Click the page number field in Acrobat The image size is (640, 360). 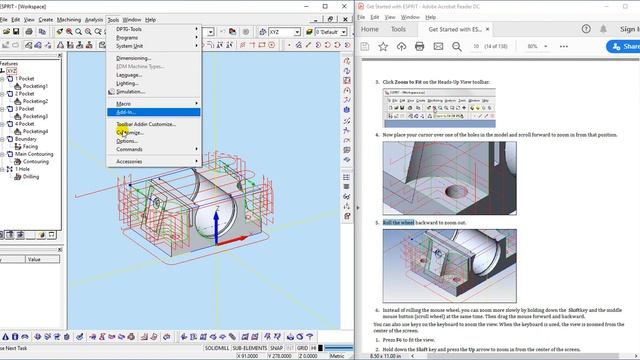tap(476, 47)
